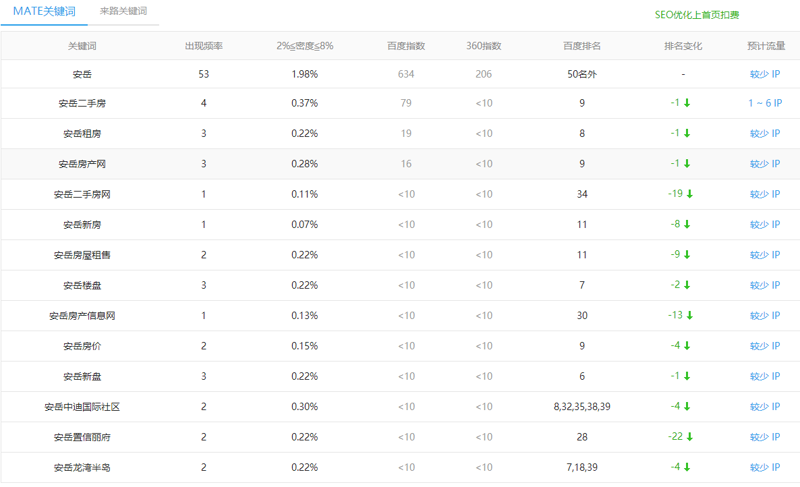Screen dimensions: 800x487
Task: Click the green arrow next to -8
Action: pos(688,225)
